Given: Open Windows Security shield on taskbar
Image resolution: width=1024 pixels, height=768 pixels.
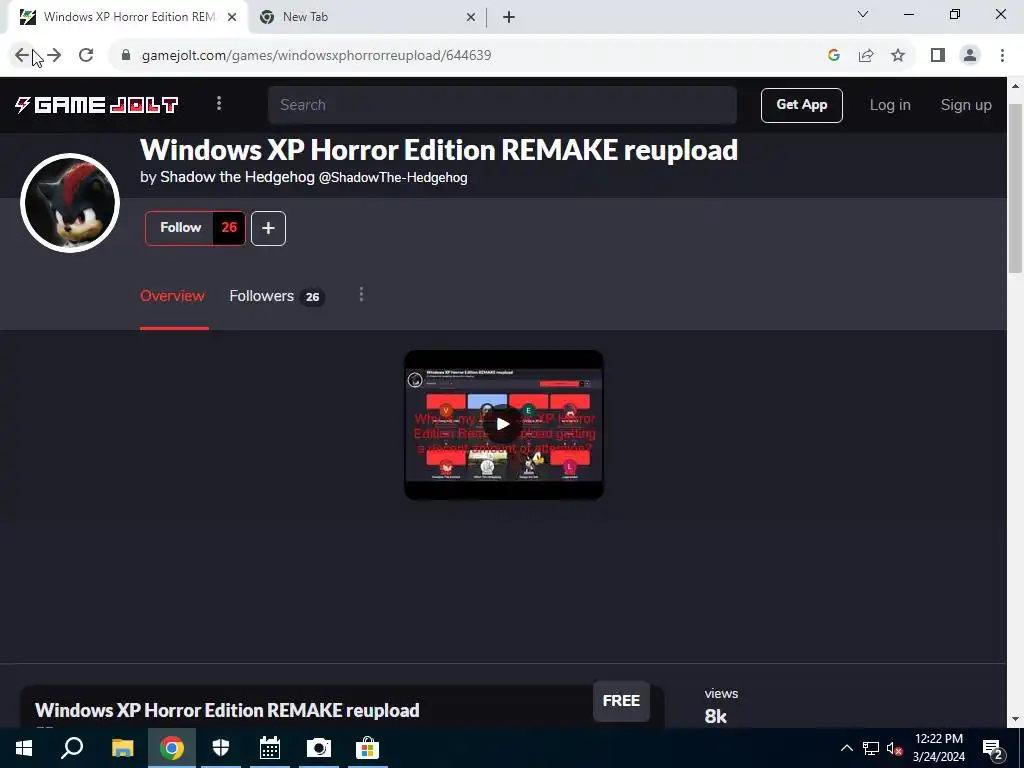Looking at the screenshot, I should coord(221,748).
